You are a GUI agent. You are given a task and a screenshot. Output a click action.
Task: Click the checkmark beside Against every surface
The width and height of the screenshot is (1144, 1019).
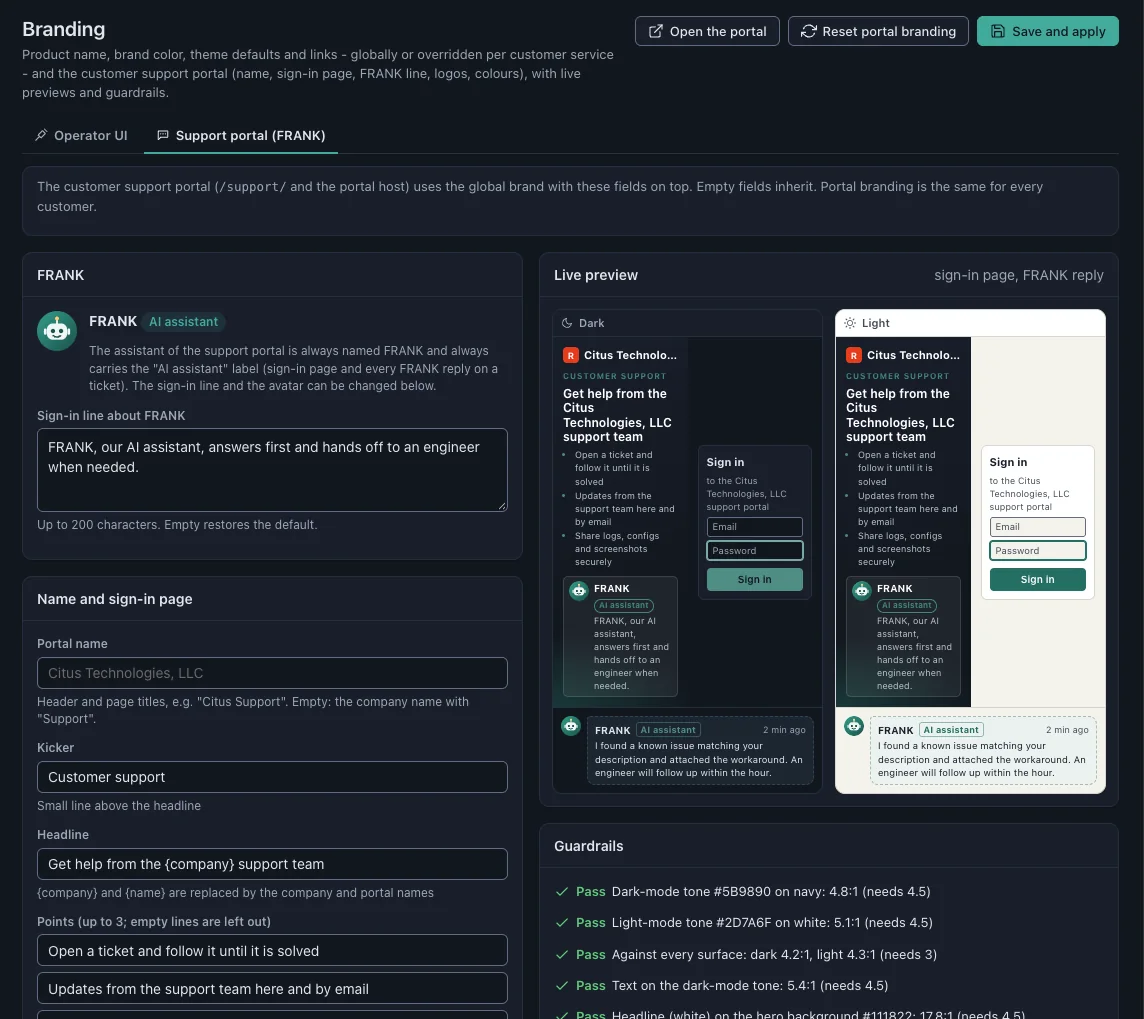coord(562,954)
